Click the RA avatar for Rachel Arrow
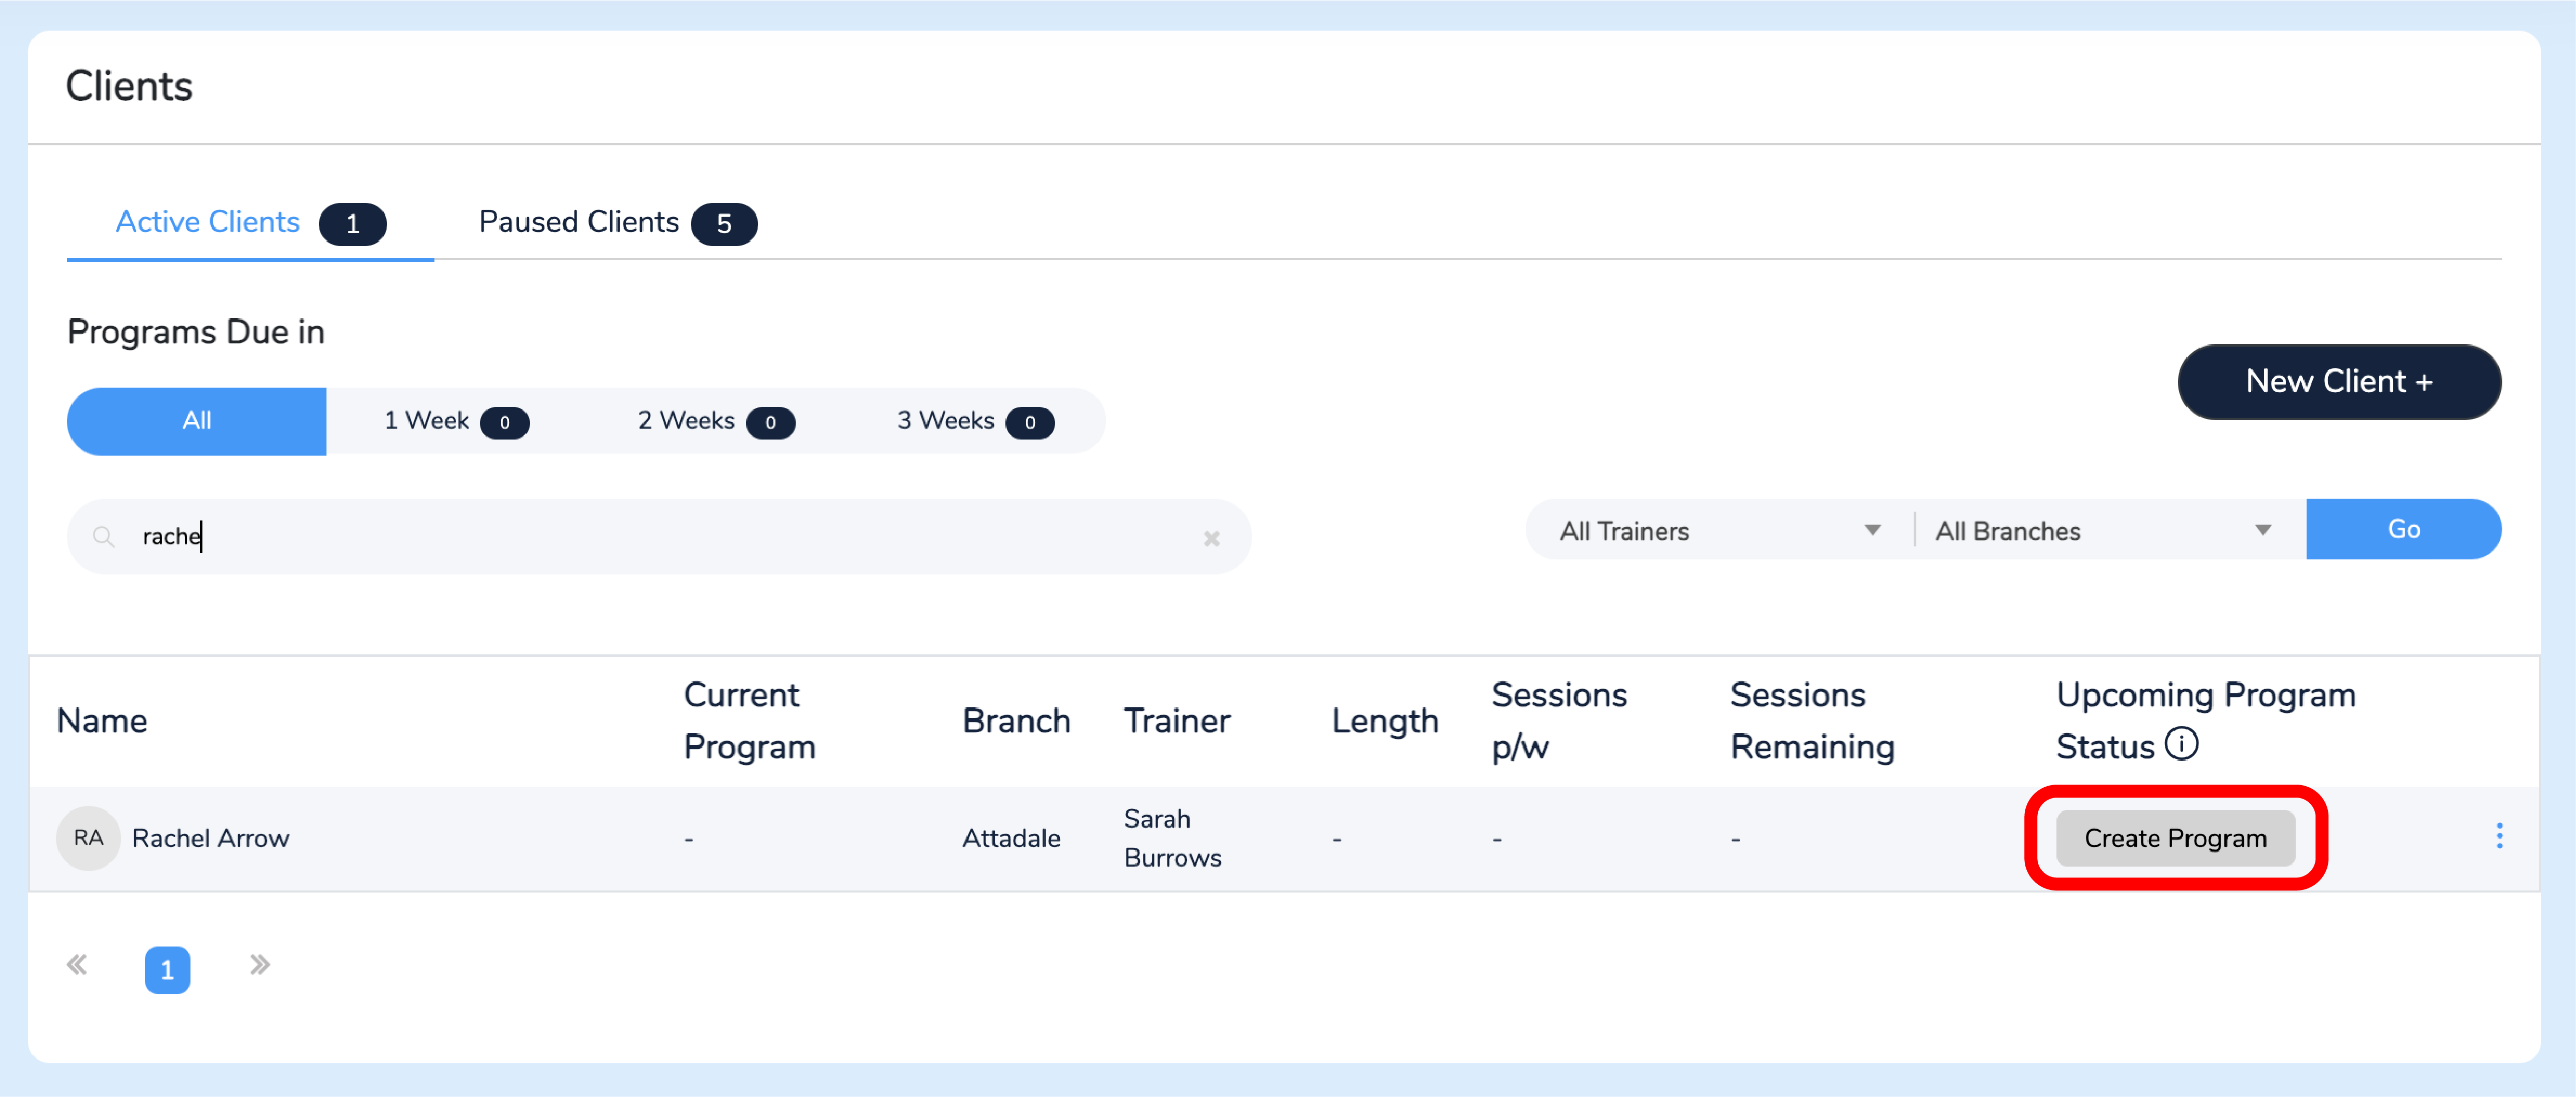 coord(88,838)
